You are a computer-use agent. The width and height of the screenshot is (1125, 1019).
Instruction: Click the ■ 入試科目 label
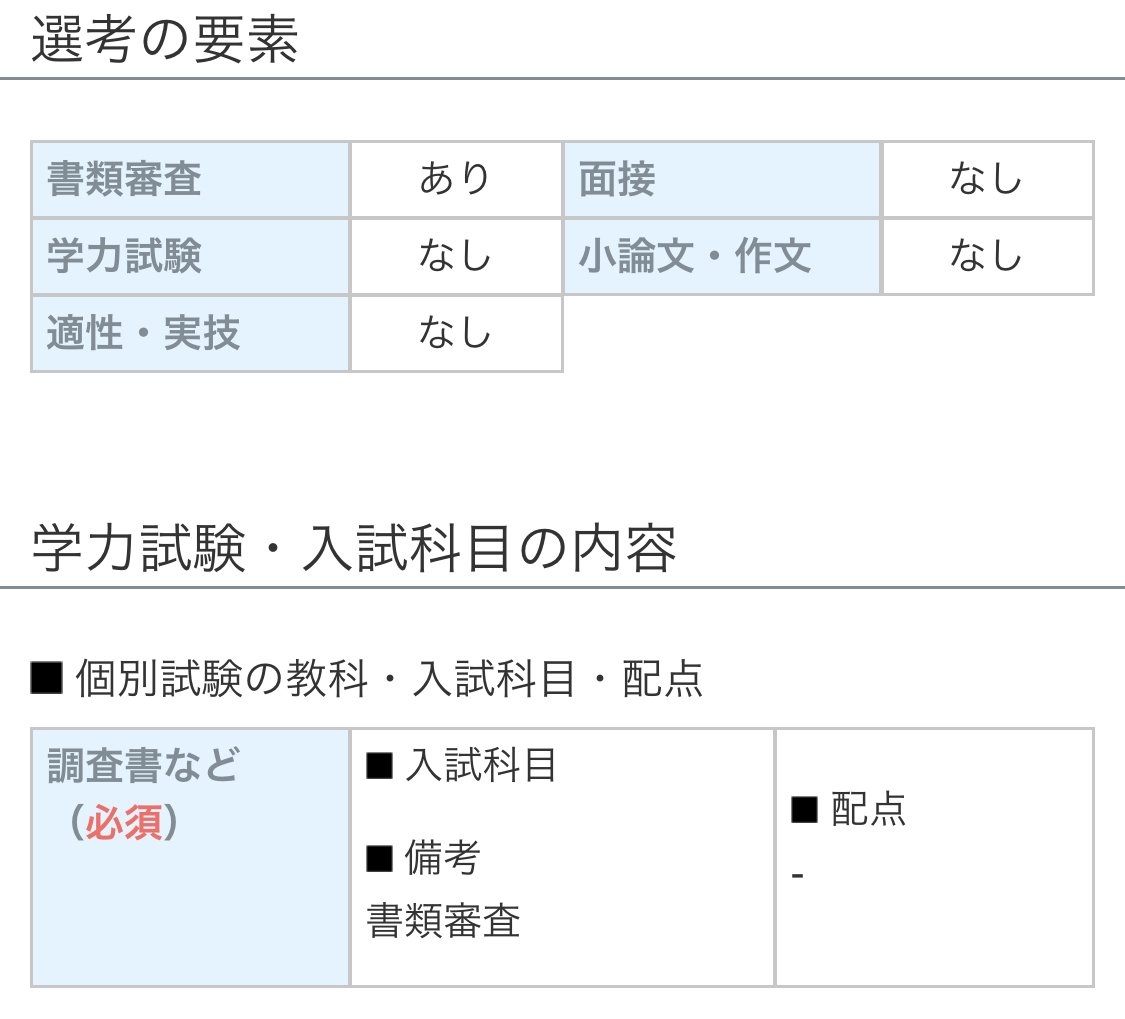pyautogui.click(x=461, y=767)
